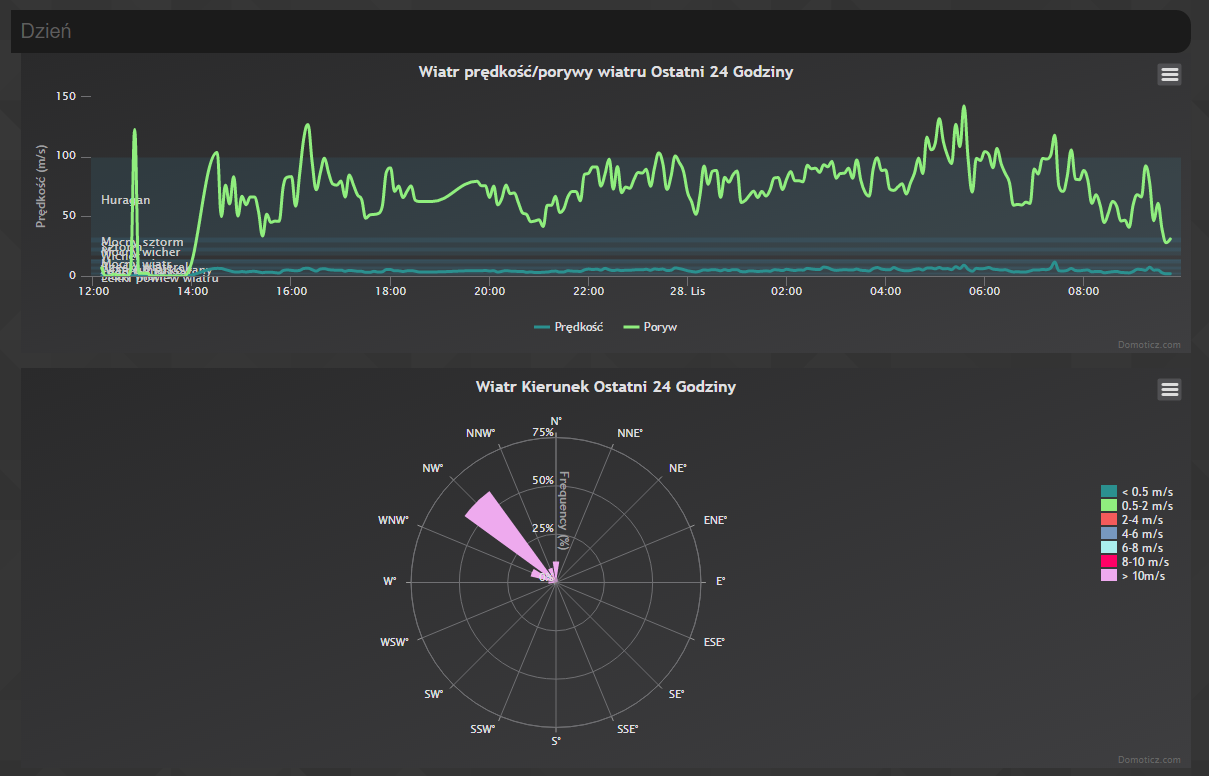Open Domoticz.com link under wind speed chart
Image resolution: width=1209 pixels, height=776 pixels.
point(1149,345)
